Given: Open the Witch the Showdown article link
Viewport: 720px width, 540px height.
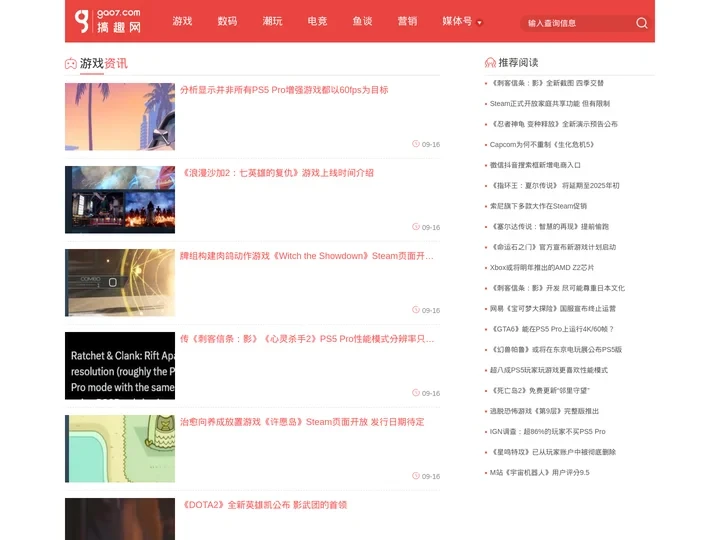Looking at the screenshot, I should [x=307, y=256].
